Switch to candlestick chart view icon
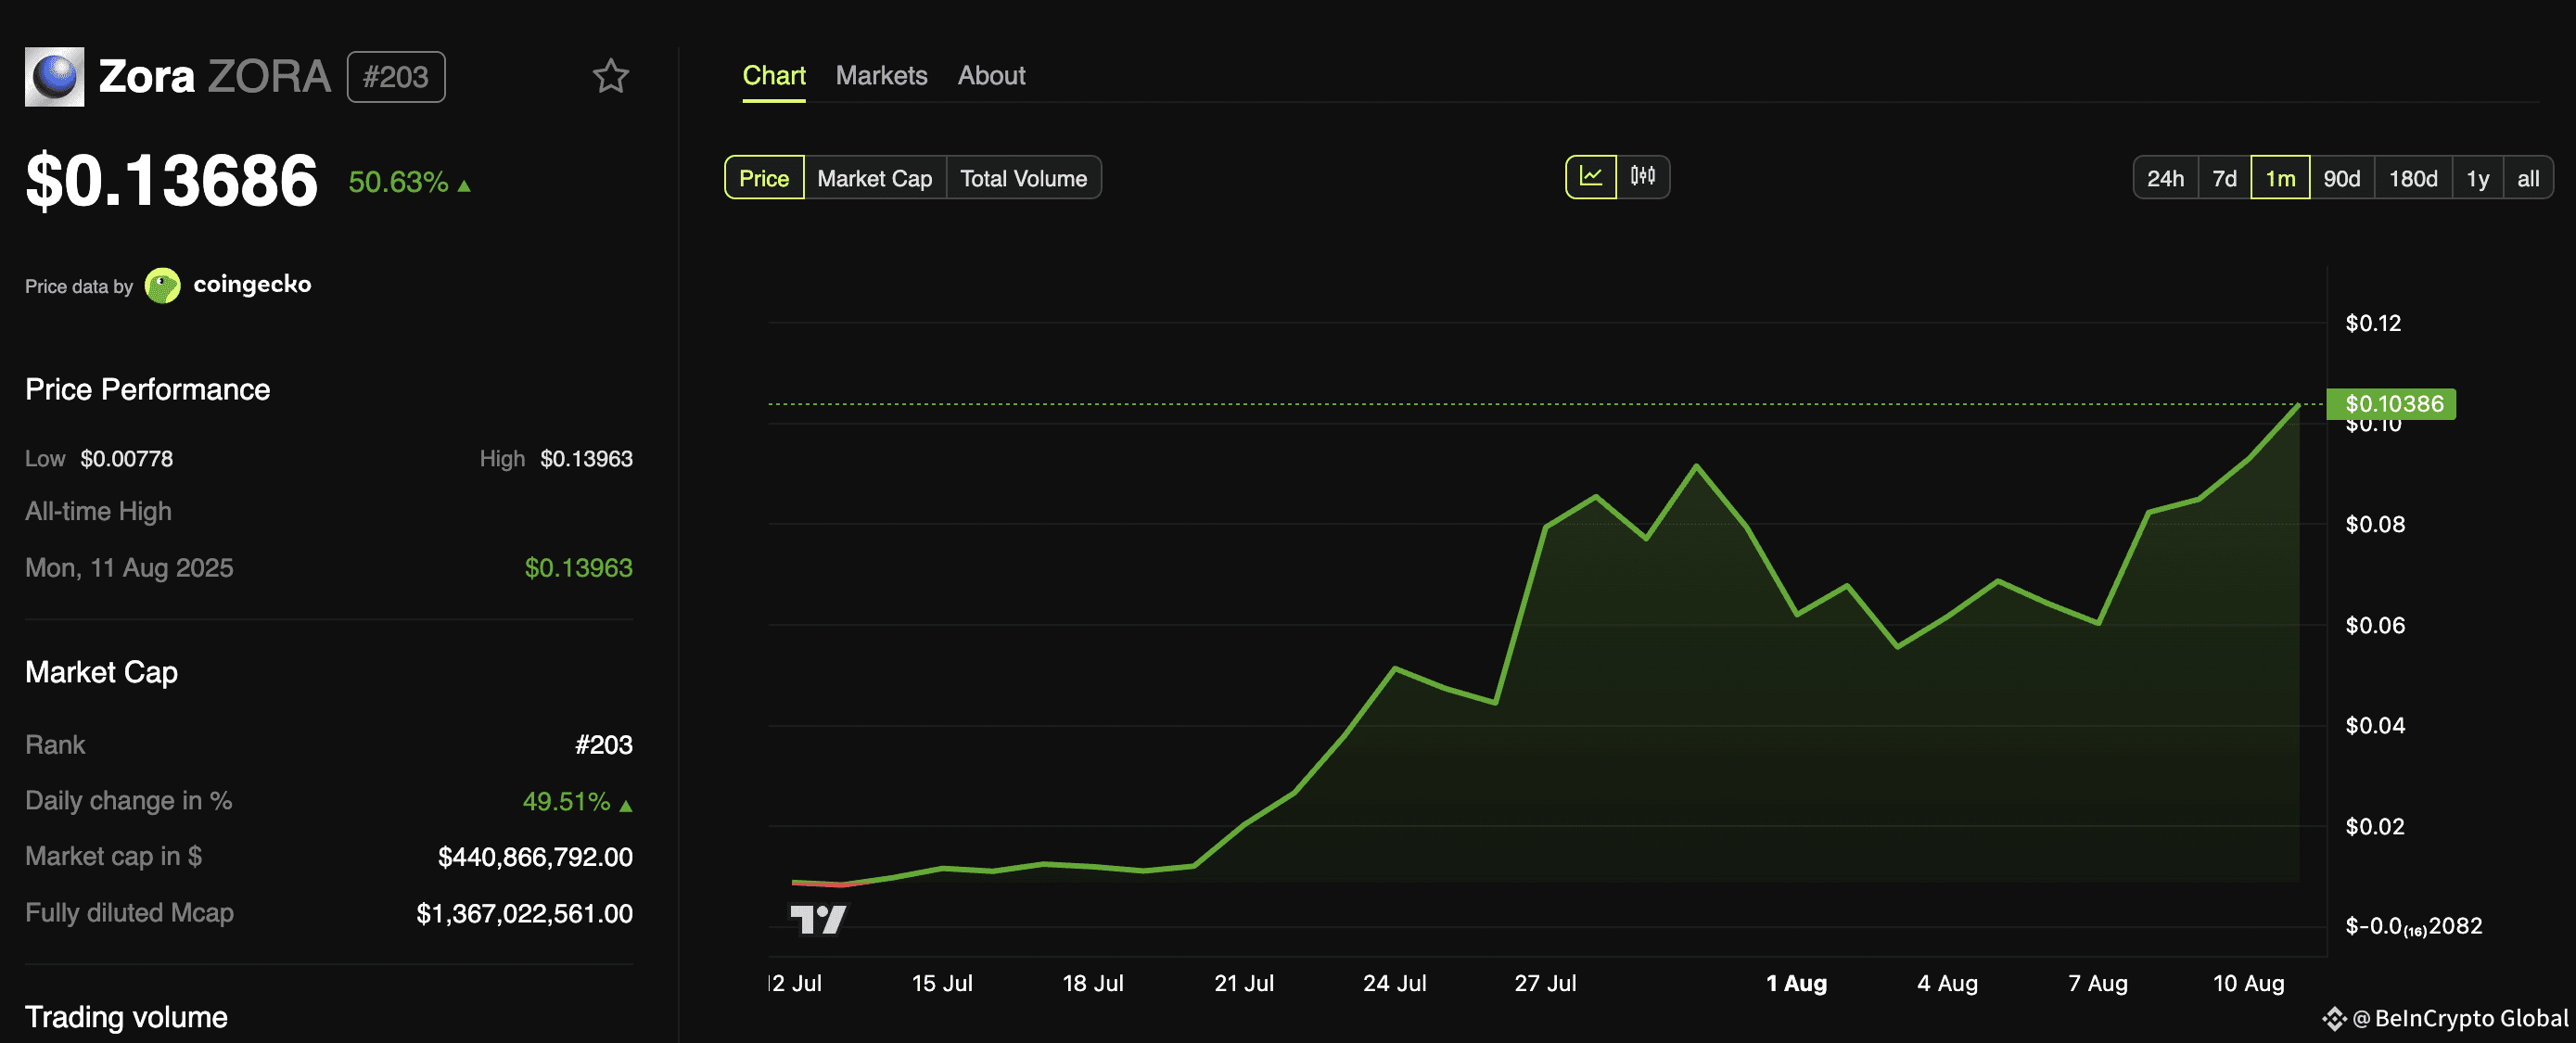Image resolution: width=2576 pixels, height=1043 pixels. (1643, 177)
